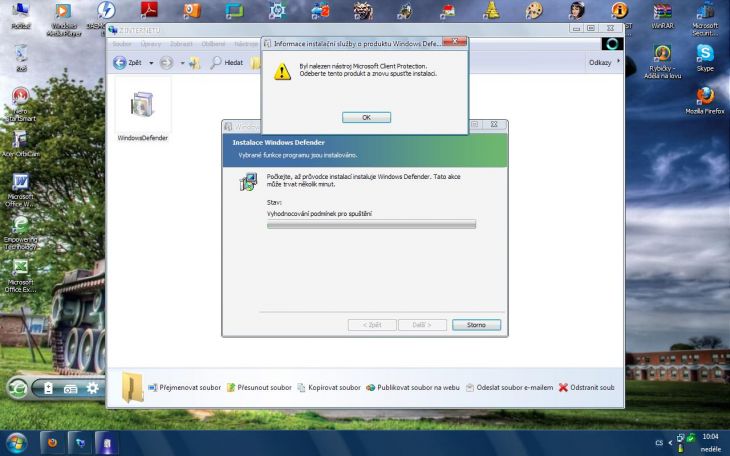This screenshot has height=456, width=730.
Task: Expand the forward history dropdown arrow
Action: click(182, 63)
